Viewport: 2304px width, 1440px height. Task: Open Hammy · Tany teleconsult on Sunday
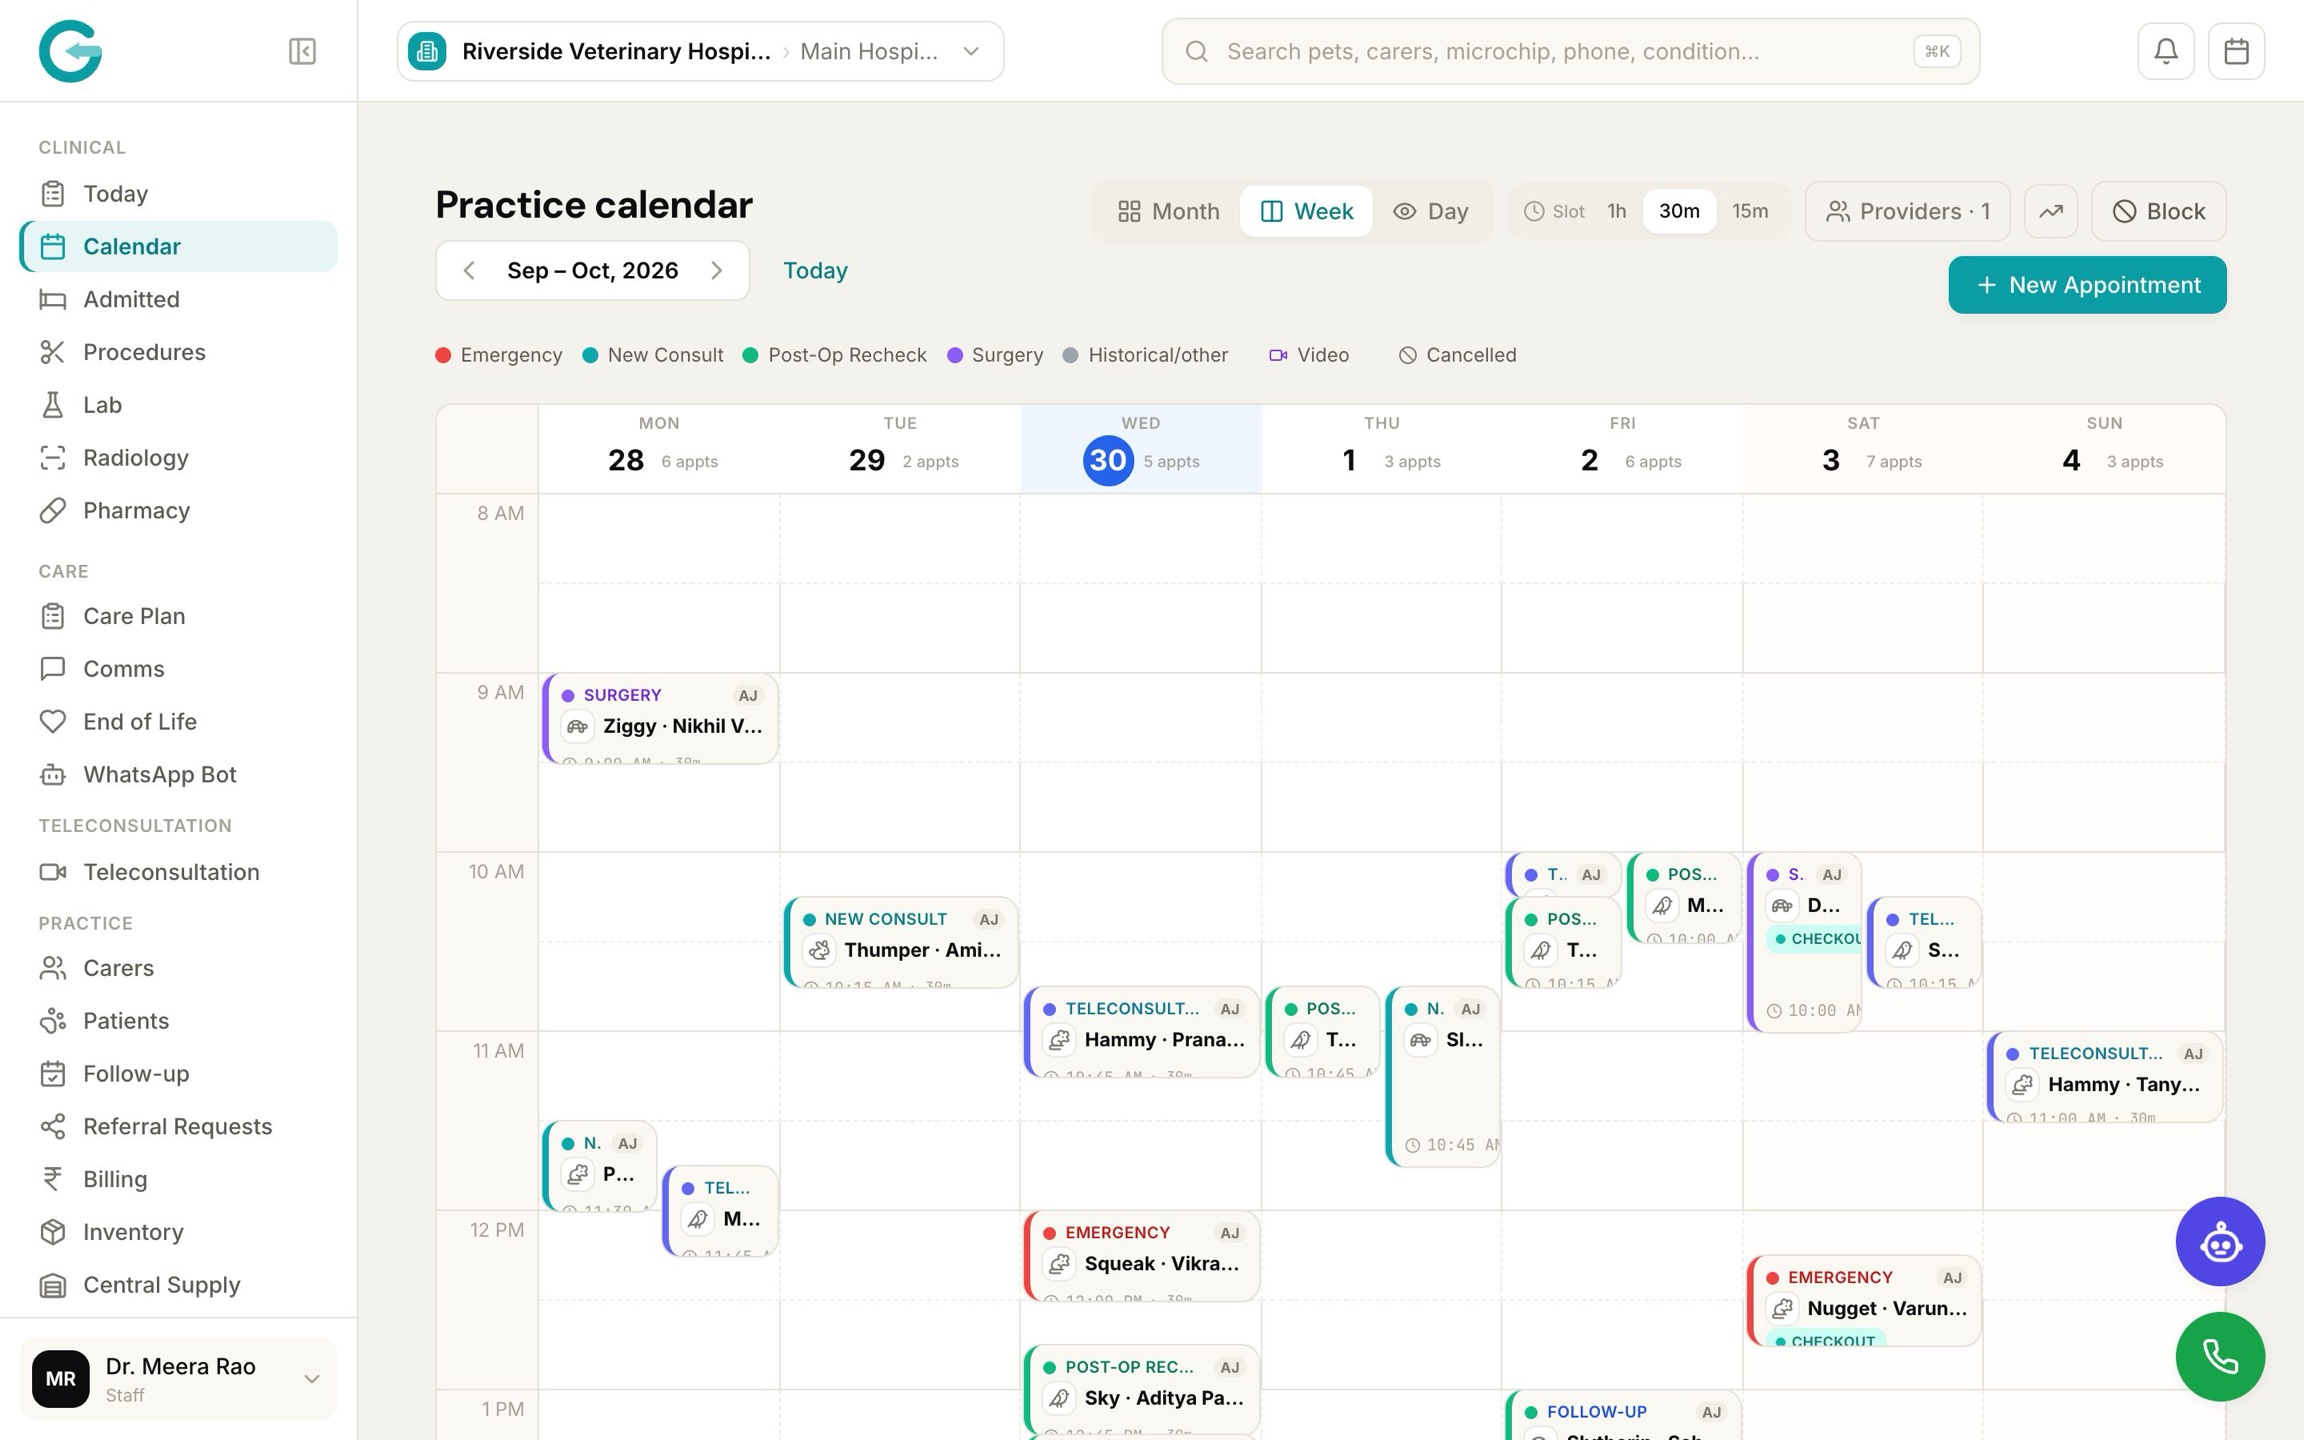tap(2105, 1077)
